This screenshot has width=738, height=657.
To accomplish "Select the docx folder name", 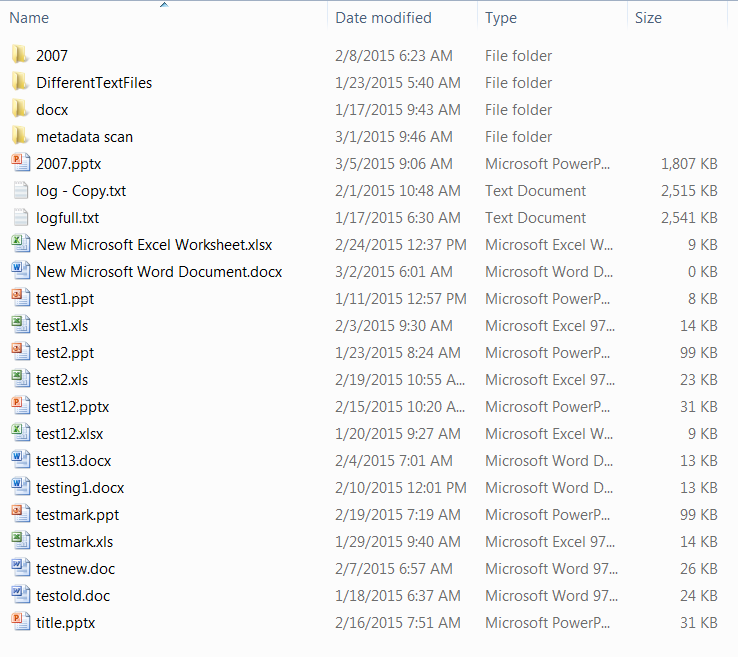I will tap(52, 110).
